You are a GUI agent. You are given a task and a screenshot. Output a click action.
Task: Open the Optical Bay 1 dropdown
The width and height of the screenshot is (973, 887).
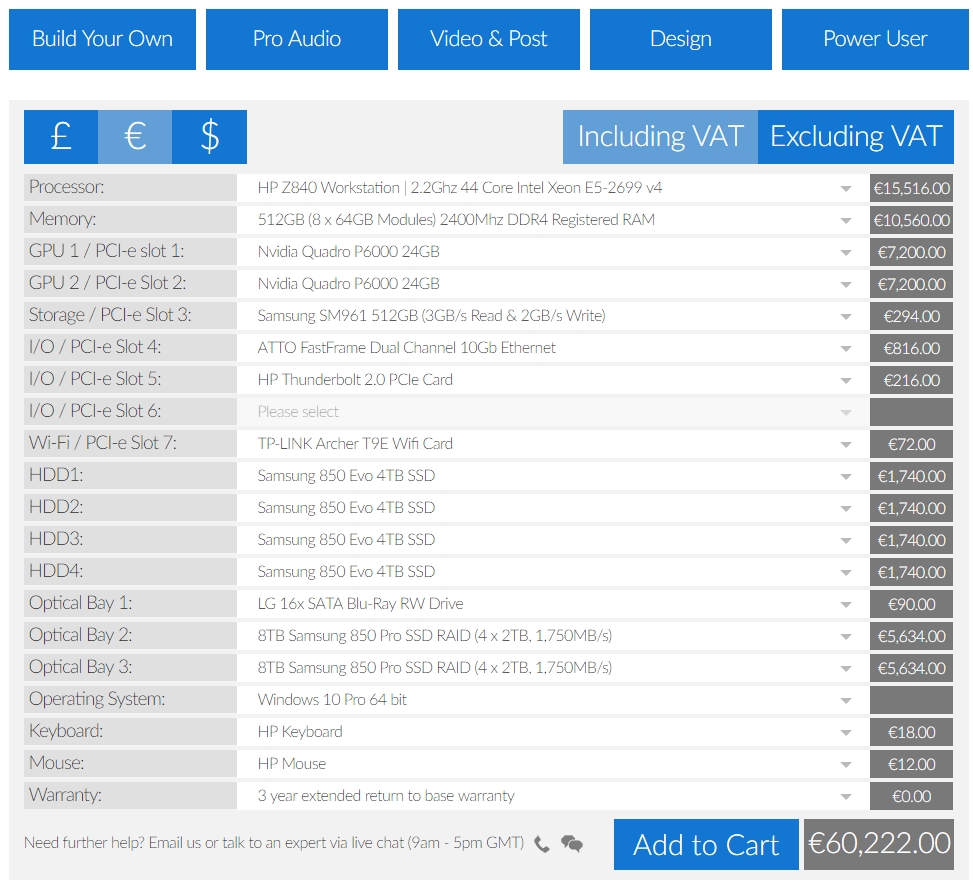tap(552, 604)
